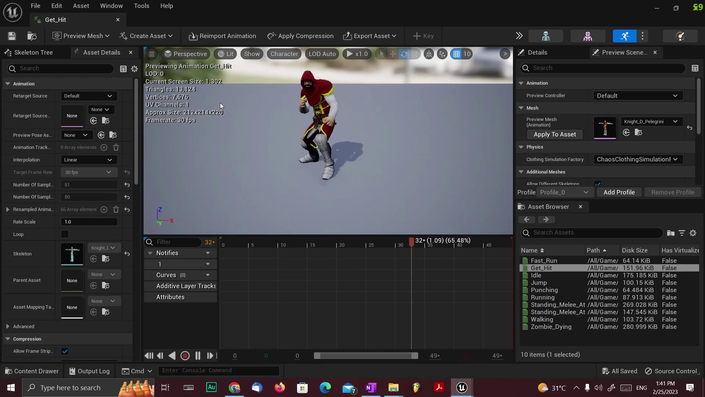Expand the Advanced section
The image size is (705, 397).
coord(8,326)
